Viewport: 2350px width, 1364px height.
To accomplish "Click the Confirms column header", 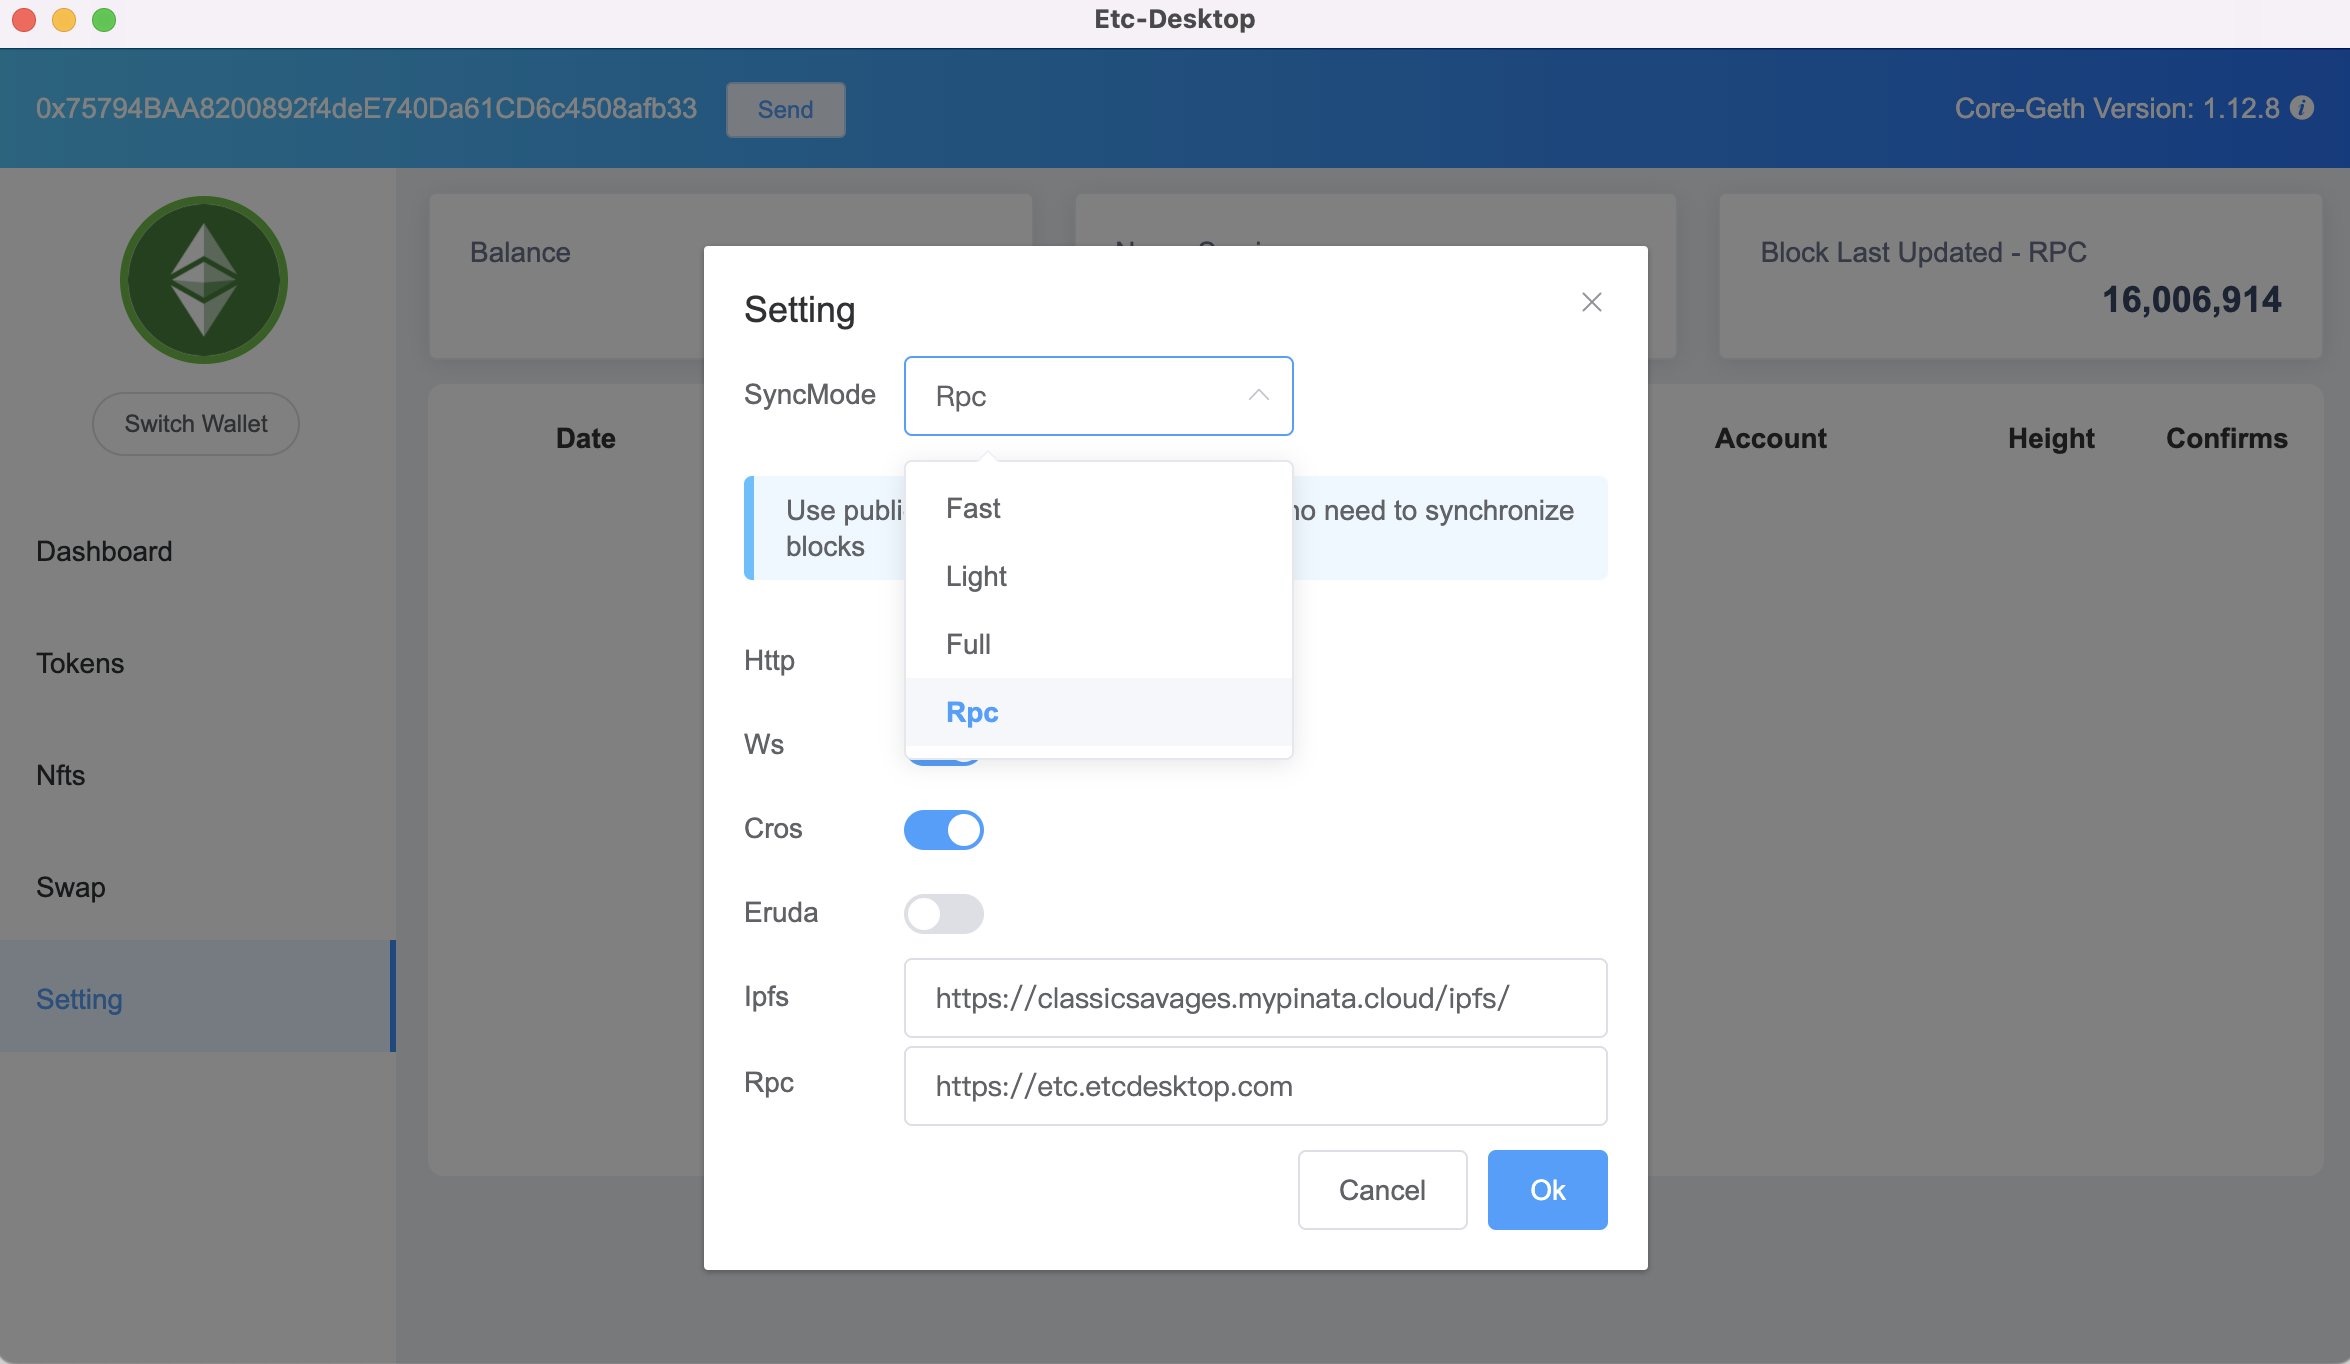I will tap(2227, 438).
